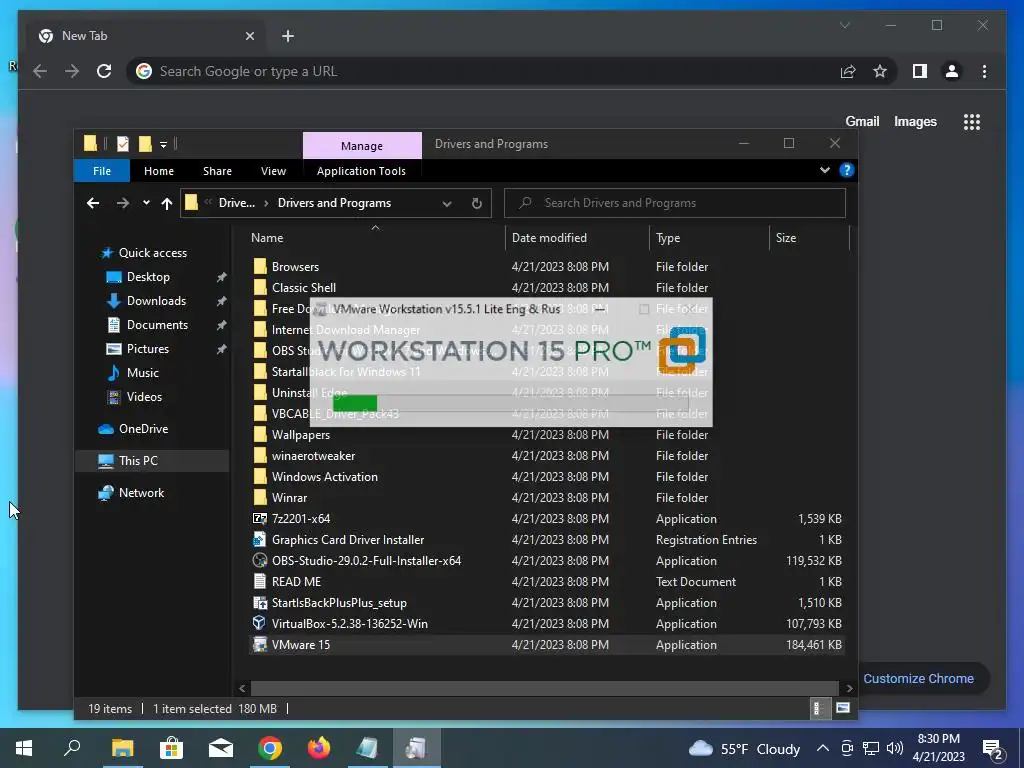Open Chrome's three-dot menu
Screen dimensions: 1024x768
984,71
